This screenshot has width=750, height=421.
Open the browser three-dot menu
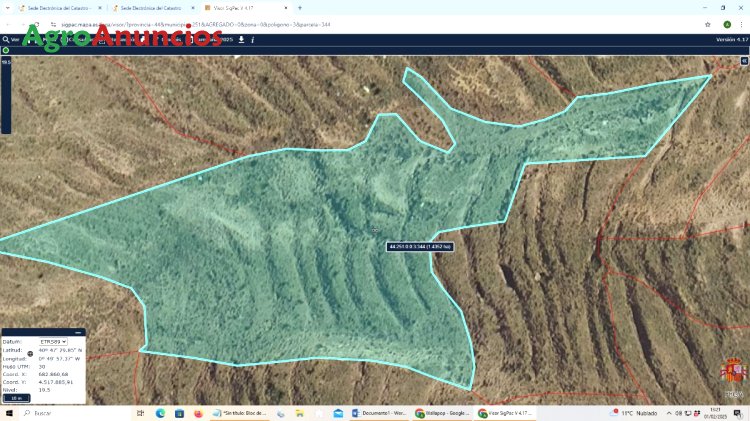tap(741, 24)
